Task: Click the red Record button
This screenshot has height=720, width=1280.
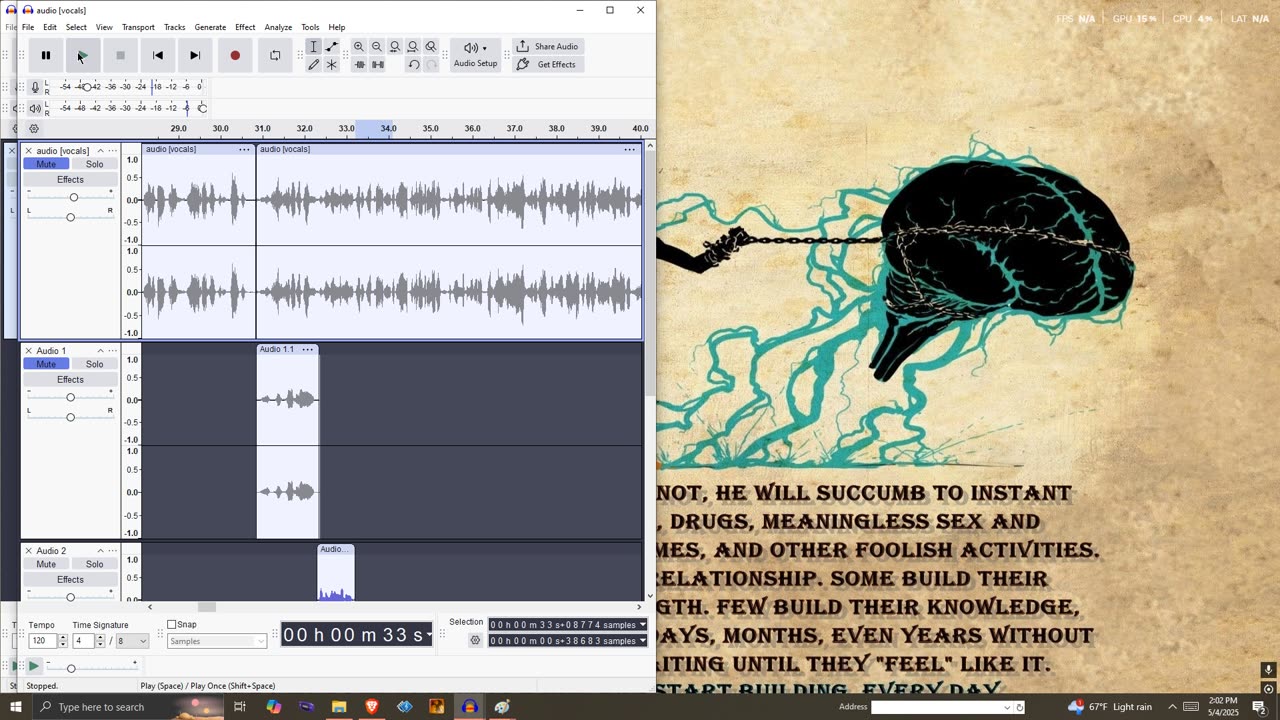Action: click(235, 56)
